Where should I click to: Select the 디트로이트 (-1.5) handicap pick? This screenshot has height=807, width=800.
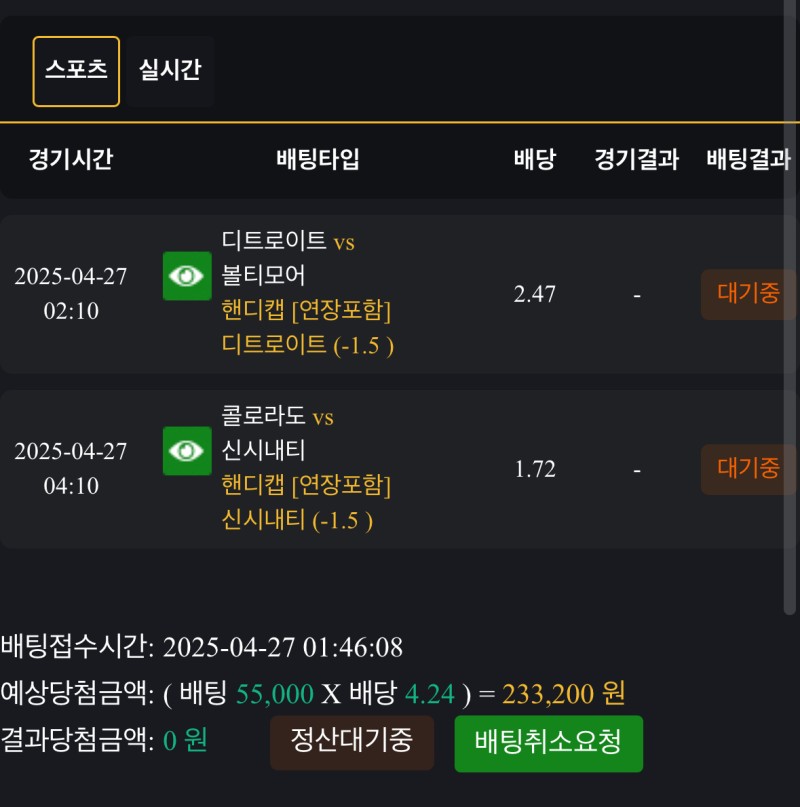307,345
